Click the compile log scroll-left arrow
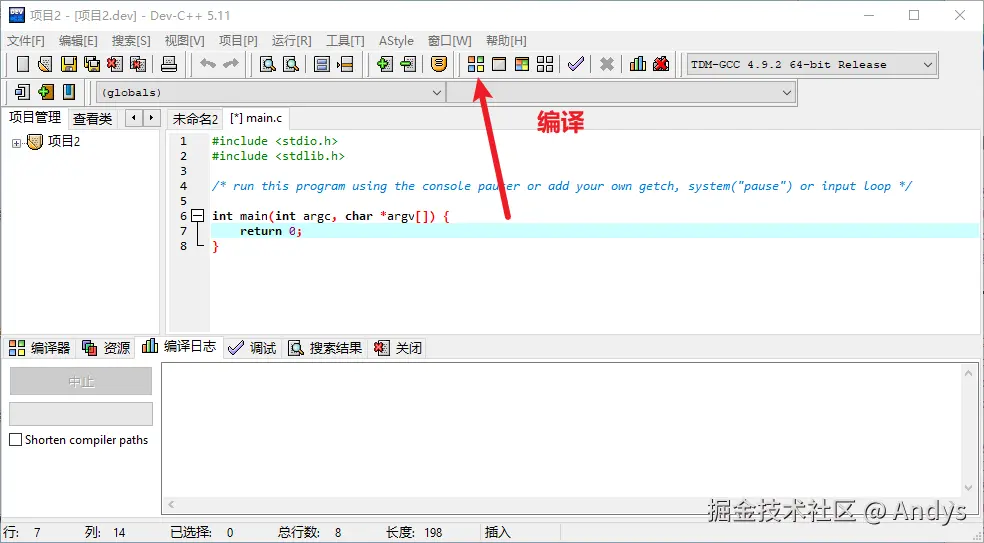The width and height of the screenshot is (984, 543). click(x=171, y=504)
